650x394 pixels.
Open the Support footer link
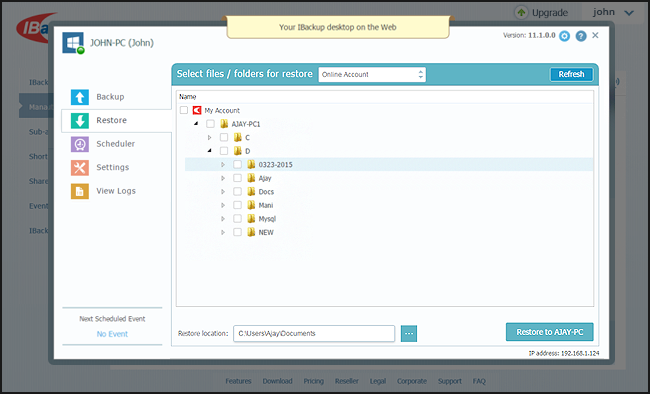click(450, 381)
